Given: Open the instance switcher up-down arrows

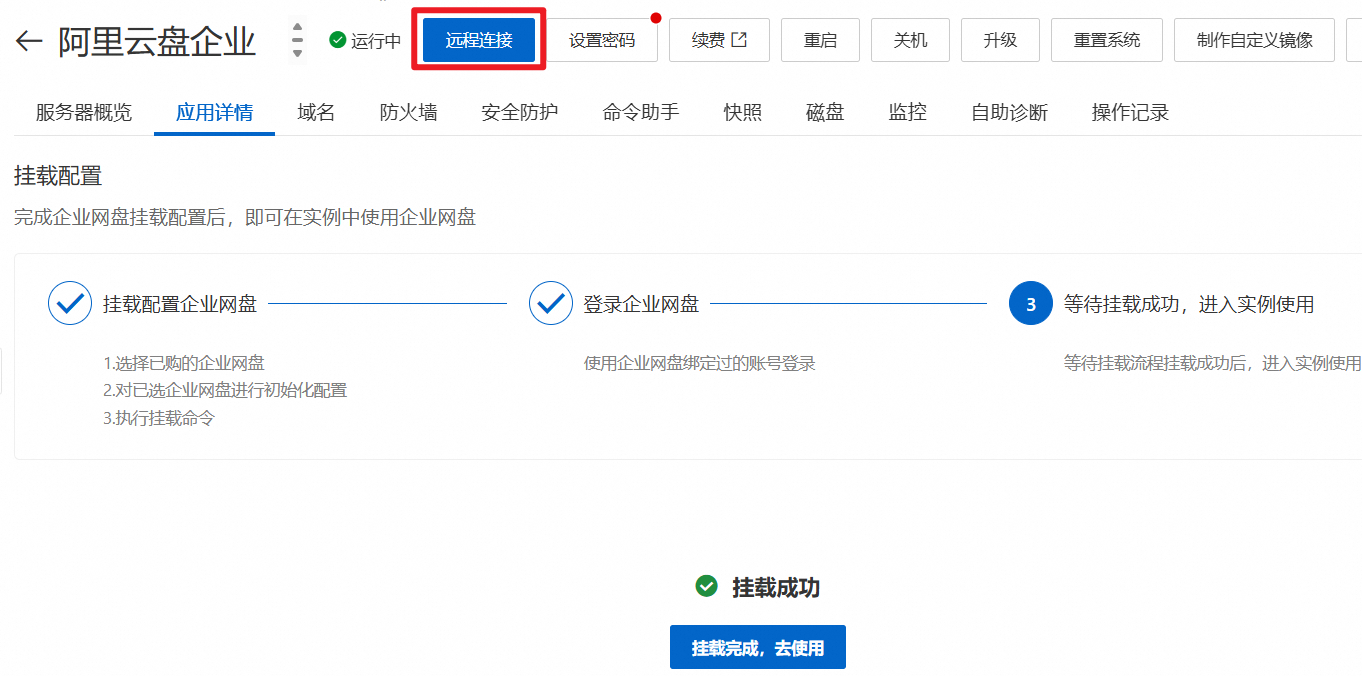Looking at the screenshot, I should pyautogui.click(x=297, y=40).
